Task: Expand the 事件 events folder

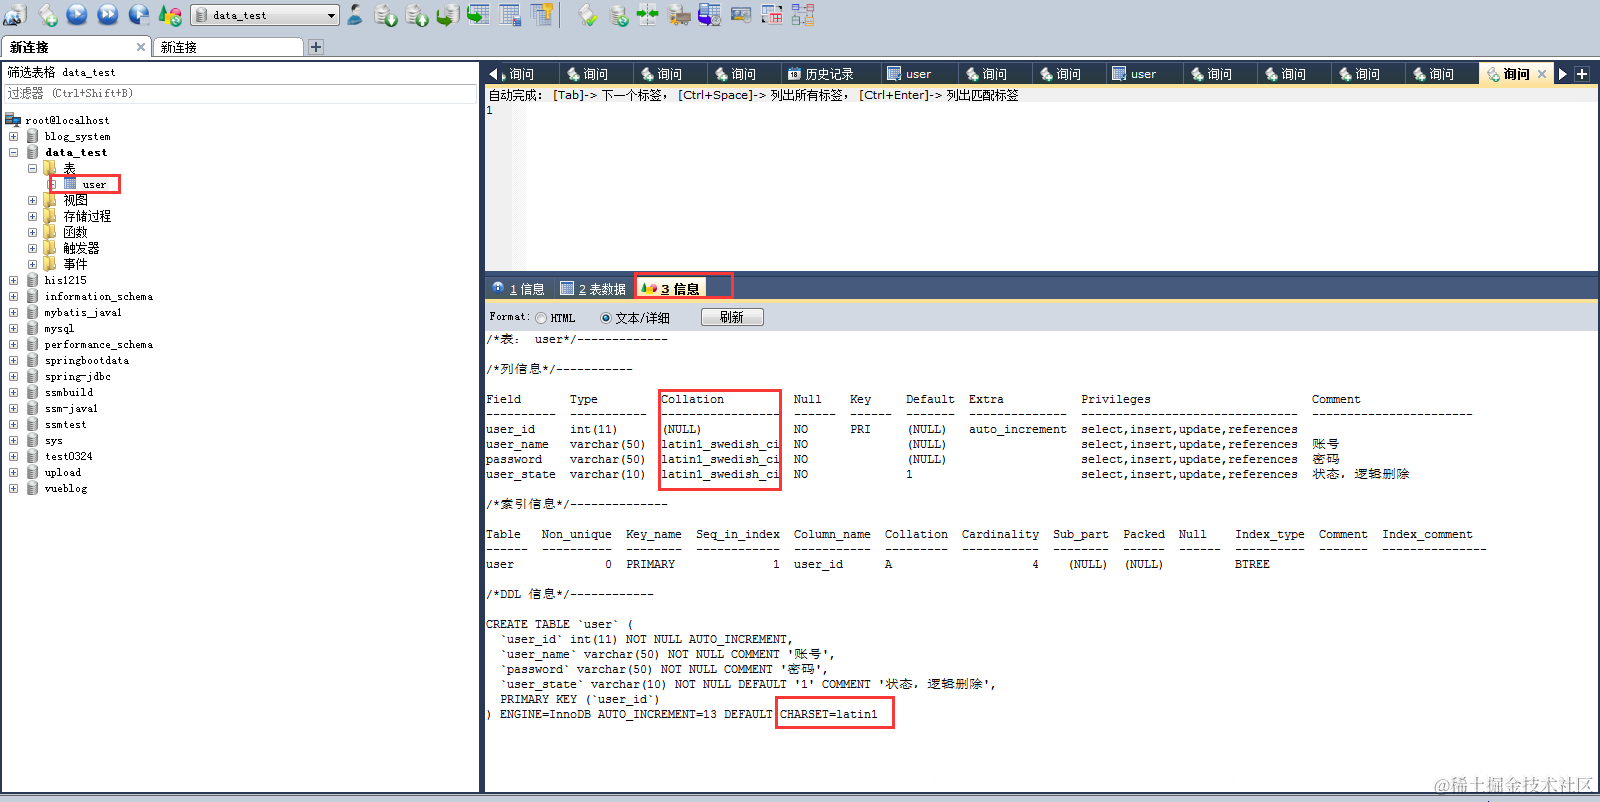Action: pos(32,264)
